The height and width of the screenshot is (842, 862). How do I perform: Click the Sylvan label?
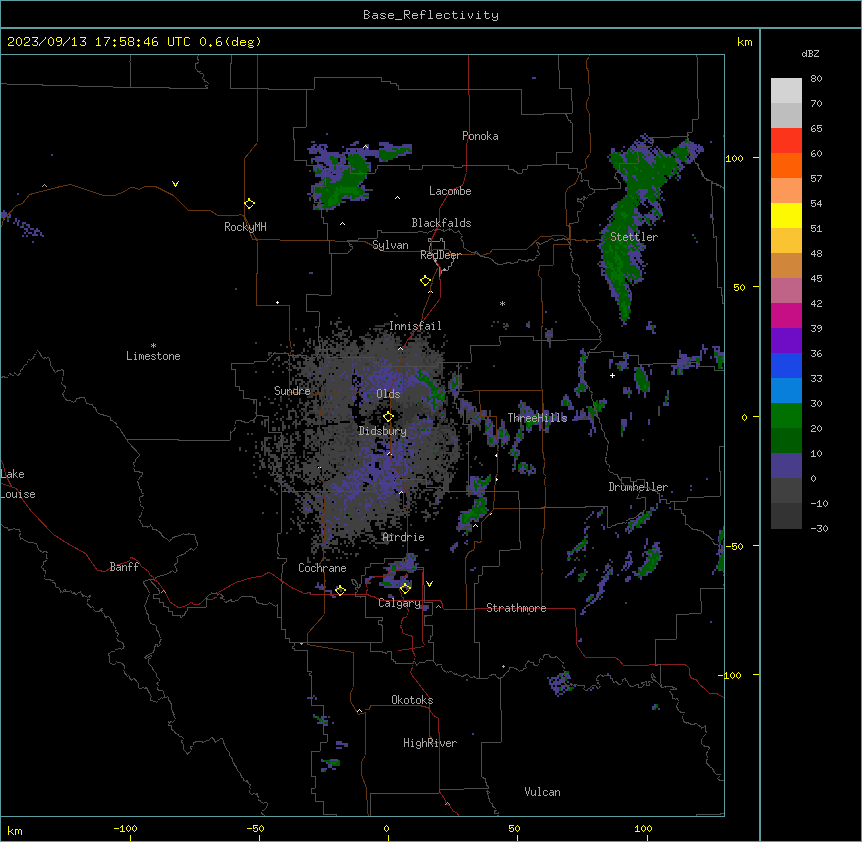point(390,245)
